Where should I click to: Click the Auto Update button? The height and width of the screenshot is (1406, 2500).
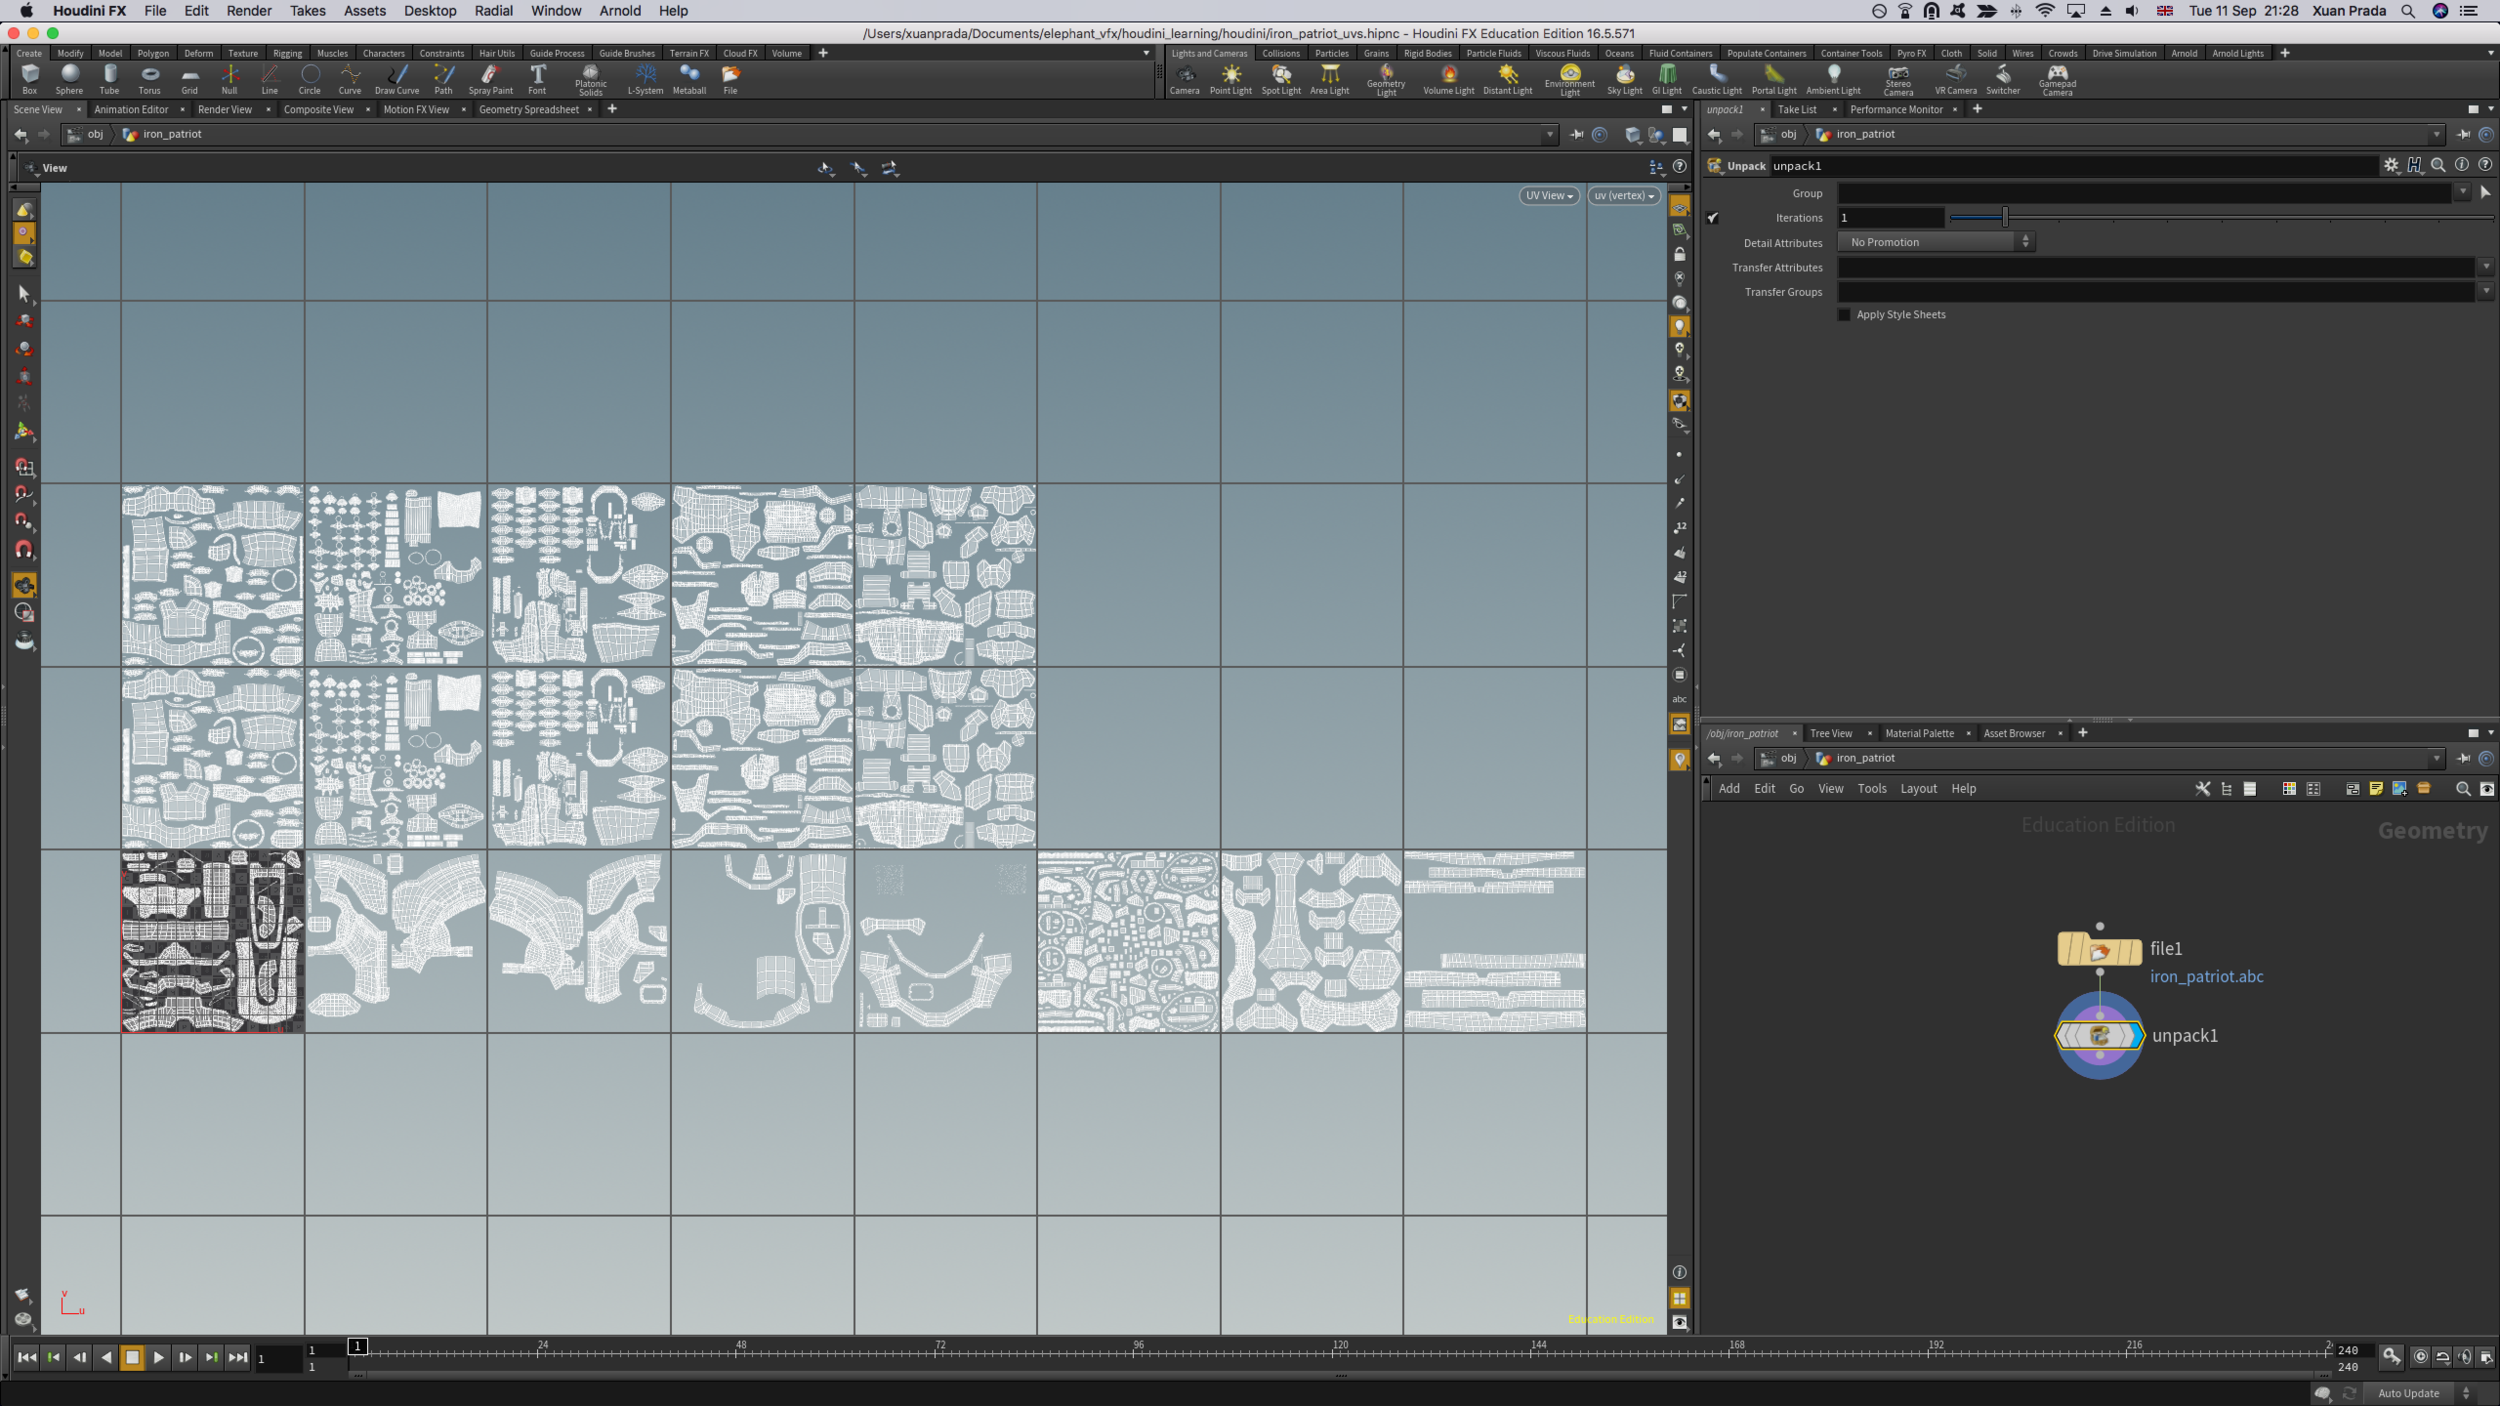[2408, 1393]
